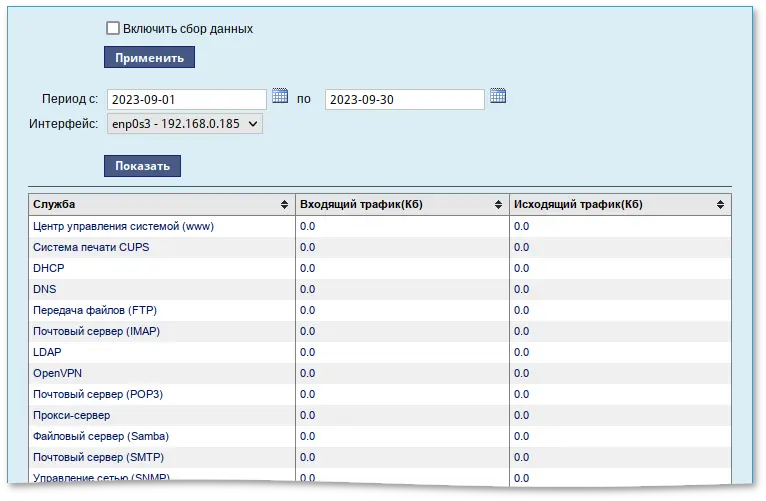
Task: Open the calendar picker for the end date
Action: click(x=498, y=97)
